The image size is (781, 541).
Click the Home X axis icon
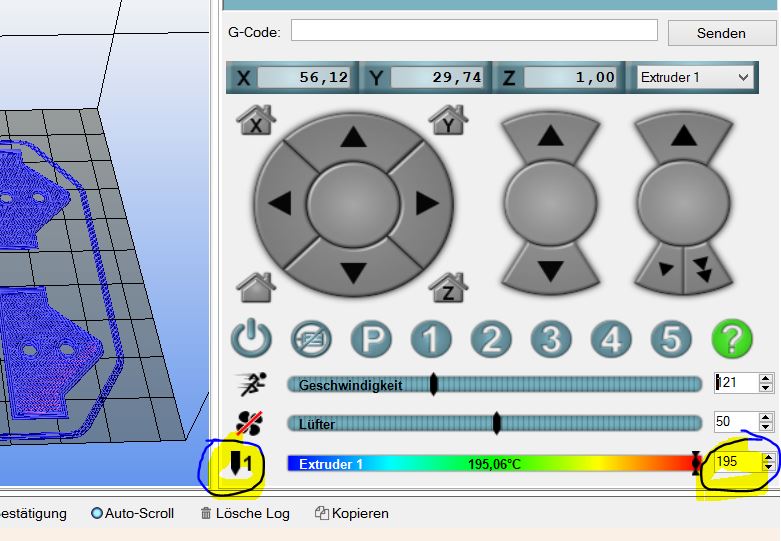pyautogui.click(x=256, y=120)
